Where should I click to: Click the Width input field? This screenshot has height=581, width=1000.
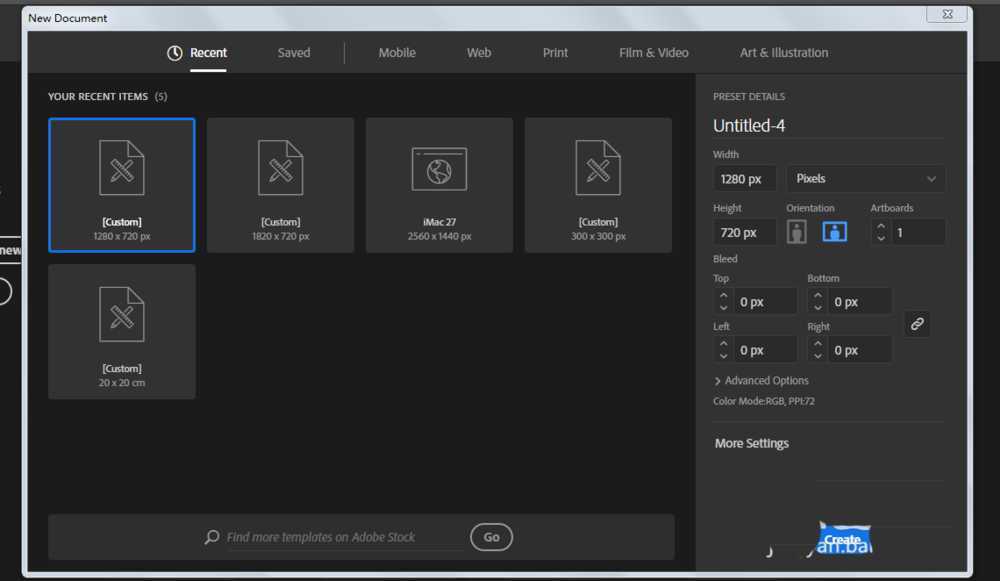coord(744,179)
